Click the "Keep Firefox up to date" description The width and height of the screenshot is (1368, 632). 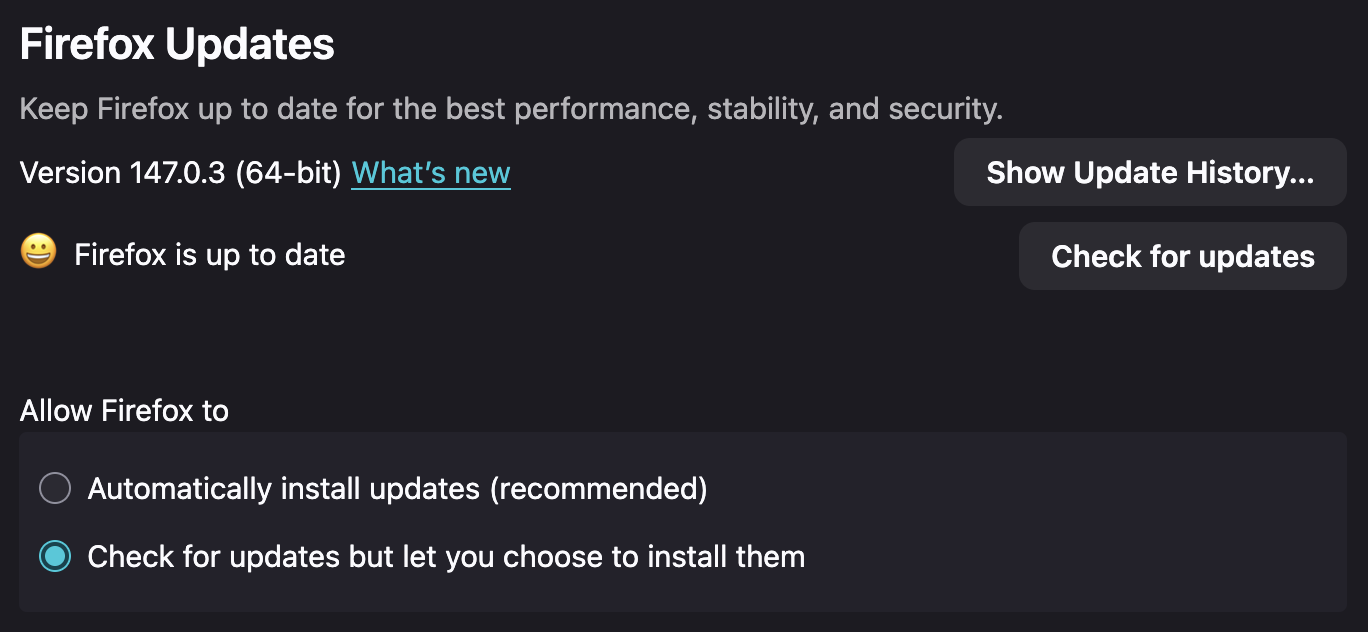[510, 109]
